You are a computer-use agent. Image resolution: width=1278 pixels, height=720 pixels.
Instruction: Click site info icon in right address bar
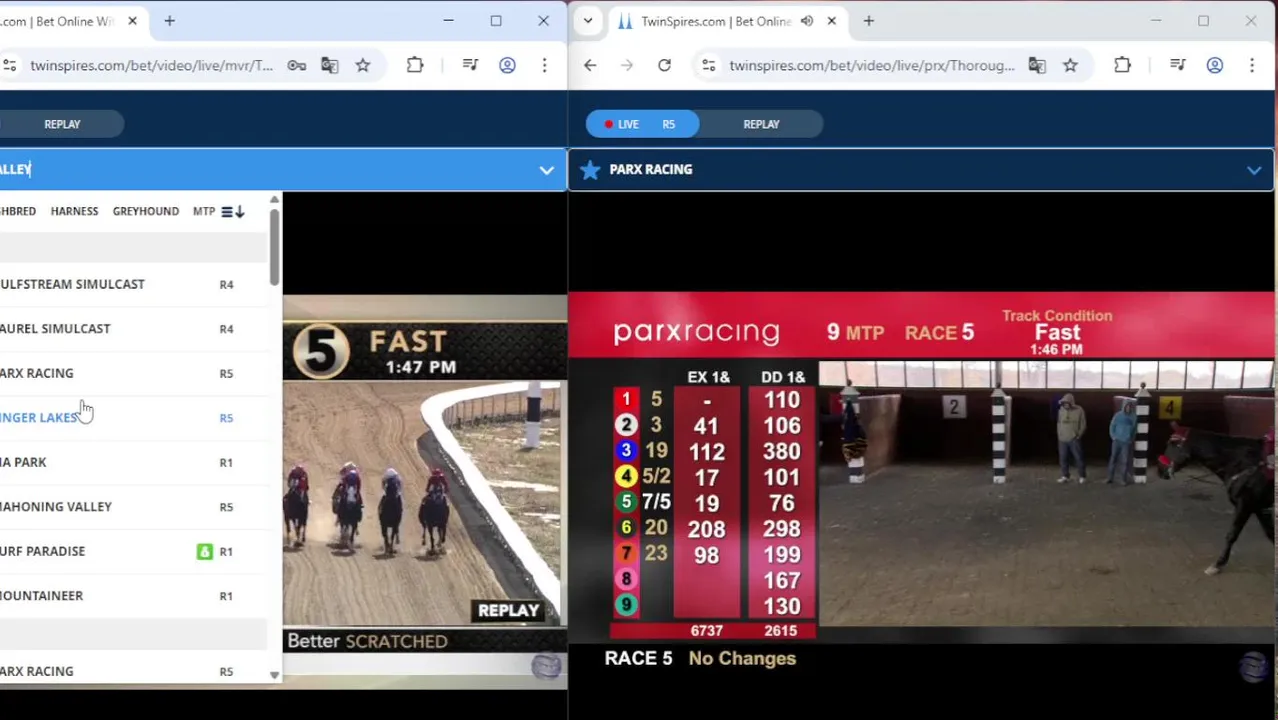point(708,65)
